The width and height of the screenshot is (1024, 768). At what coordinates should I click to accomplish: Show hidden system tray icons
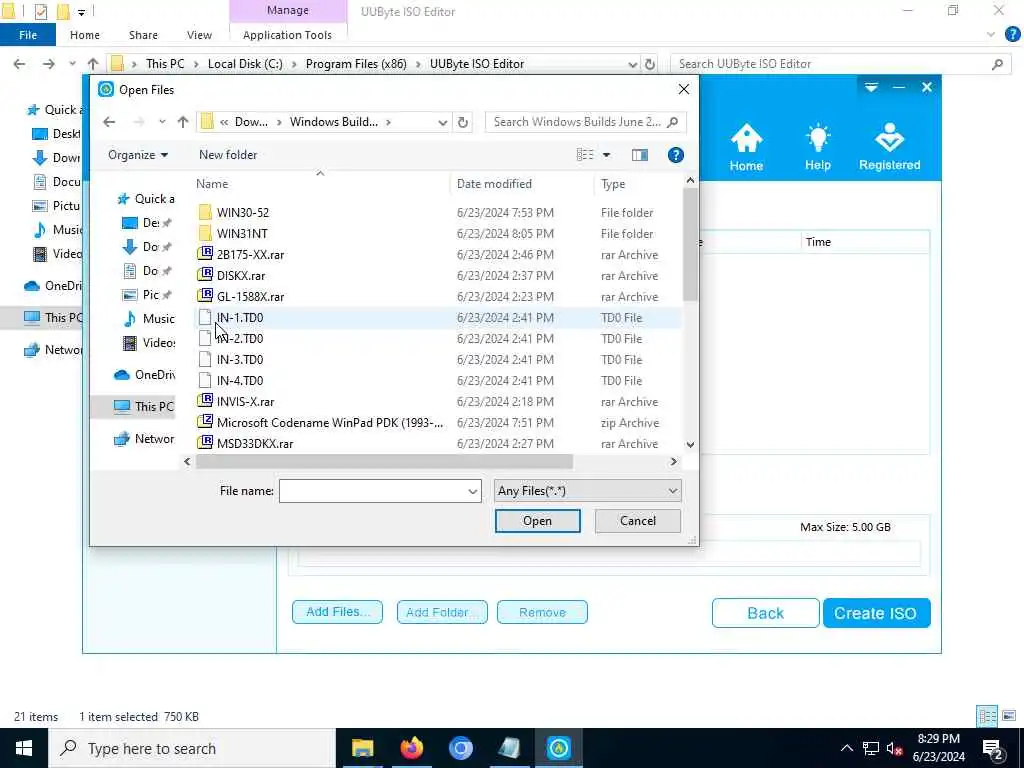846,748
